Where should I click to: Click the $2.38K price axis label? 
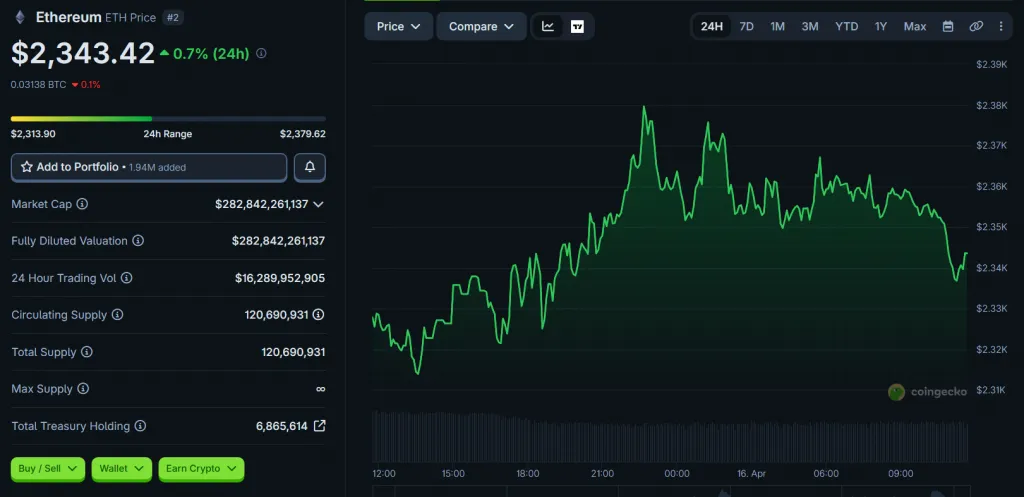click(x=991, y=104)
